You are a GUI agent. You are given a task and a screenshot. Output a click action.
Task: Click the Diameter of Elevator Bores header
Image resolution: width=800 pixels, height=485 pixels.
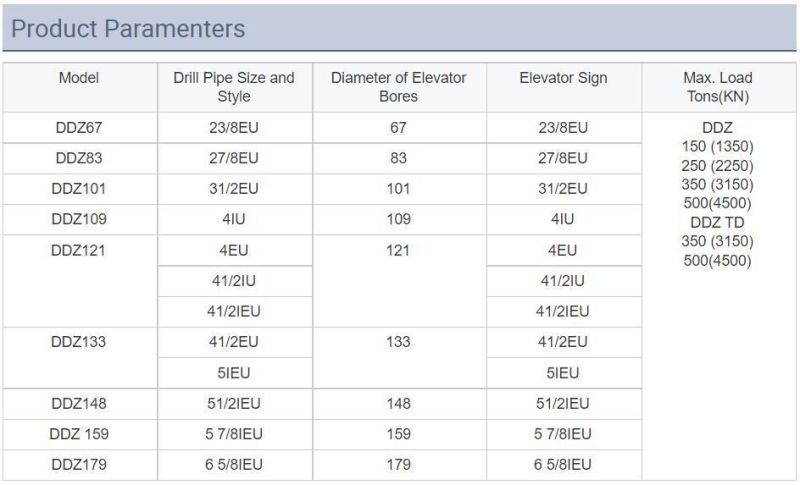point(398,87)
